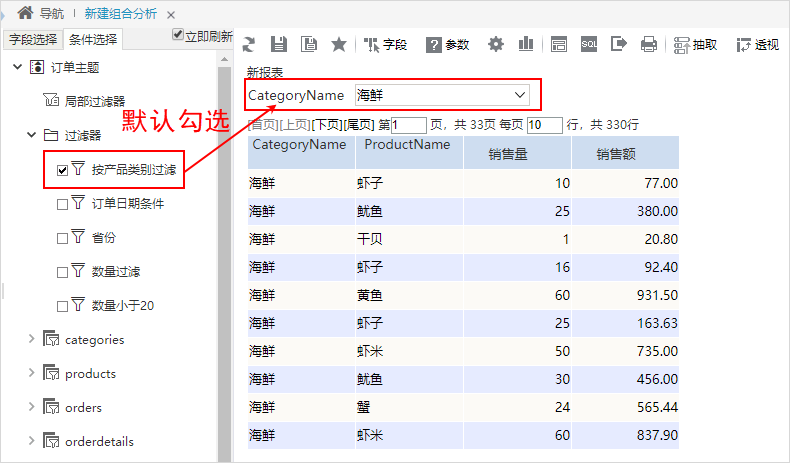Click the export icon

pyautogui.click(x=619, y=44)
